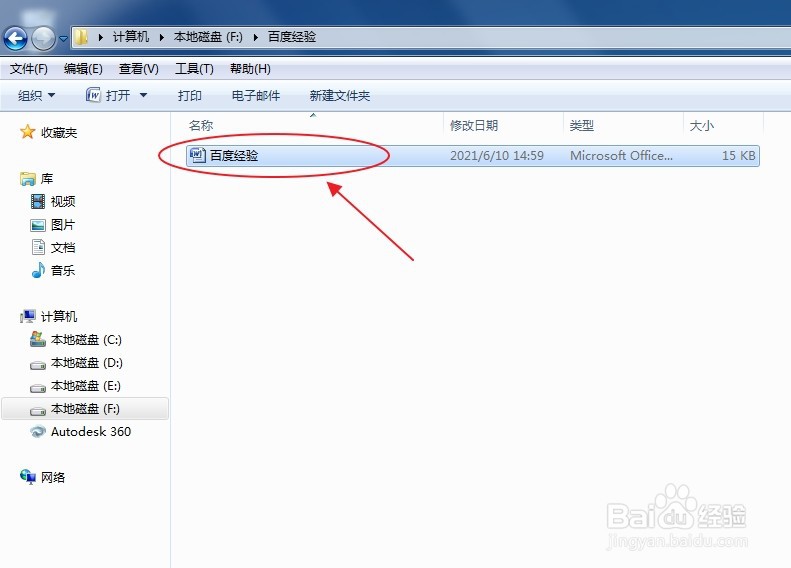Click the date 2021/6/10 14:59
Image resolution: width=791 pixels, height=568 pixels.
497,155
